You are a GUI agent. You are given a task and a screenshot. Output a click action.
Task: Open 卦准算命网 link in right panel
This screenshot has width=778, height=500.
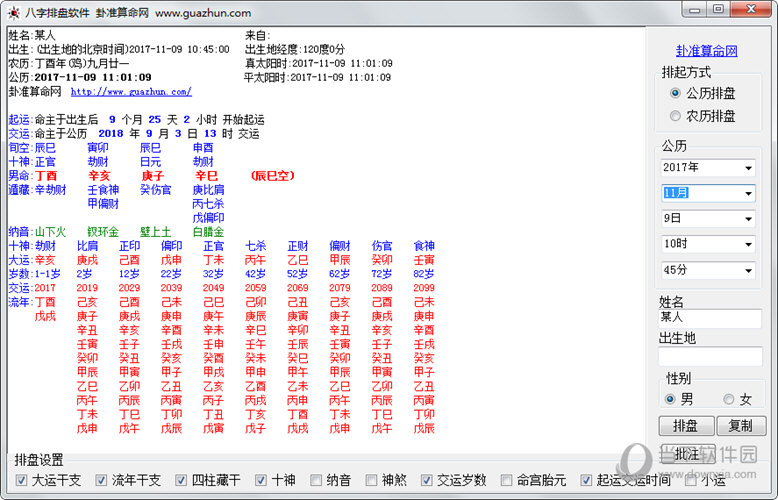706,51
